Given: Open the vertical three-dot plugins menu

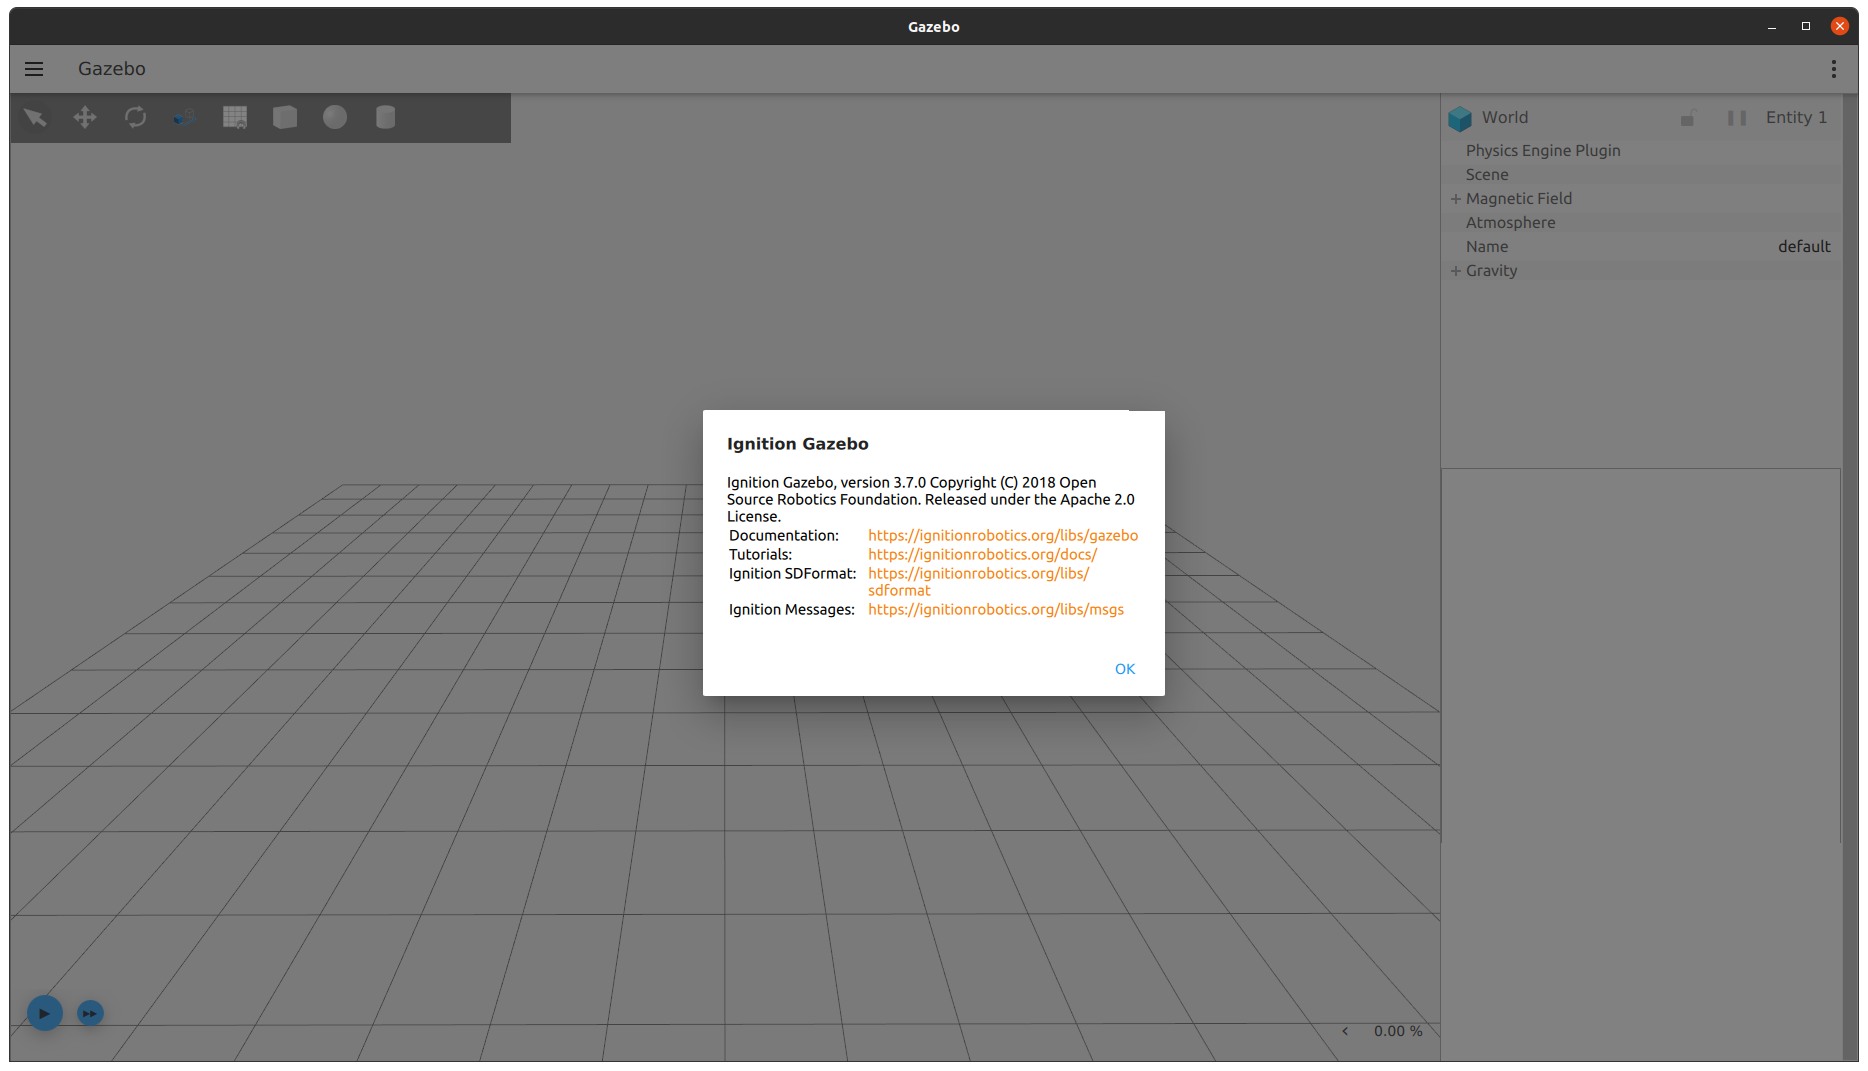Looking at the screenshot, I should [1833, 69].
